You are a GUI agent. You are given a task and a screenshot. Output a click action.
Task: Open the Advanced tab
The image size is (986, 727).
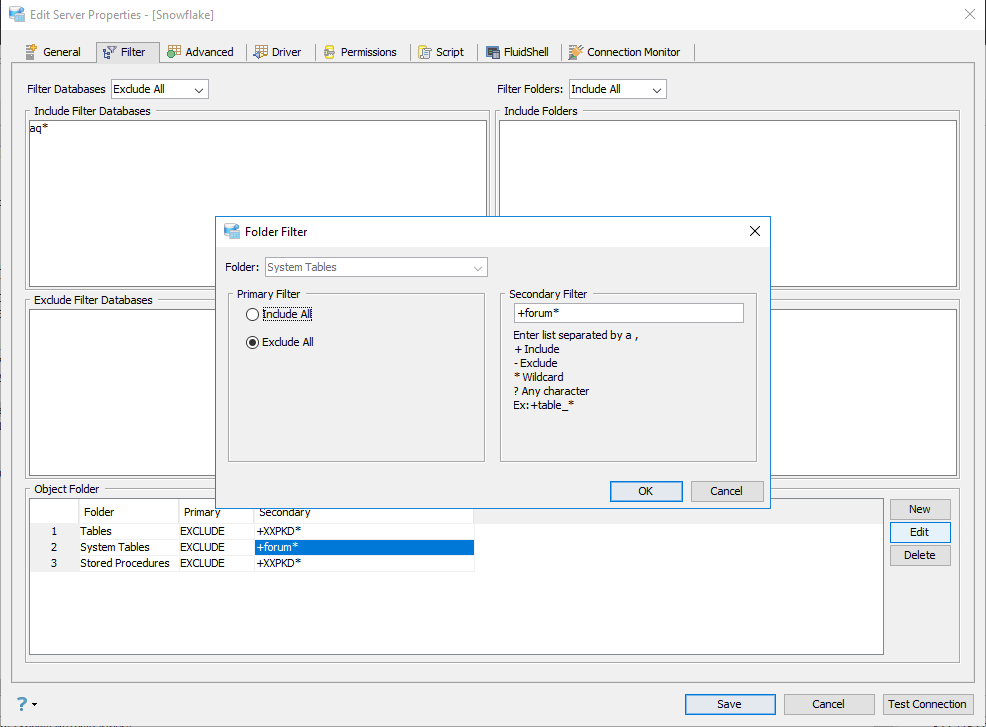[201, 52]
